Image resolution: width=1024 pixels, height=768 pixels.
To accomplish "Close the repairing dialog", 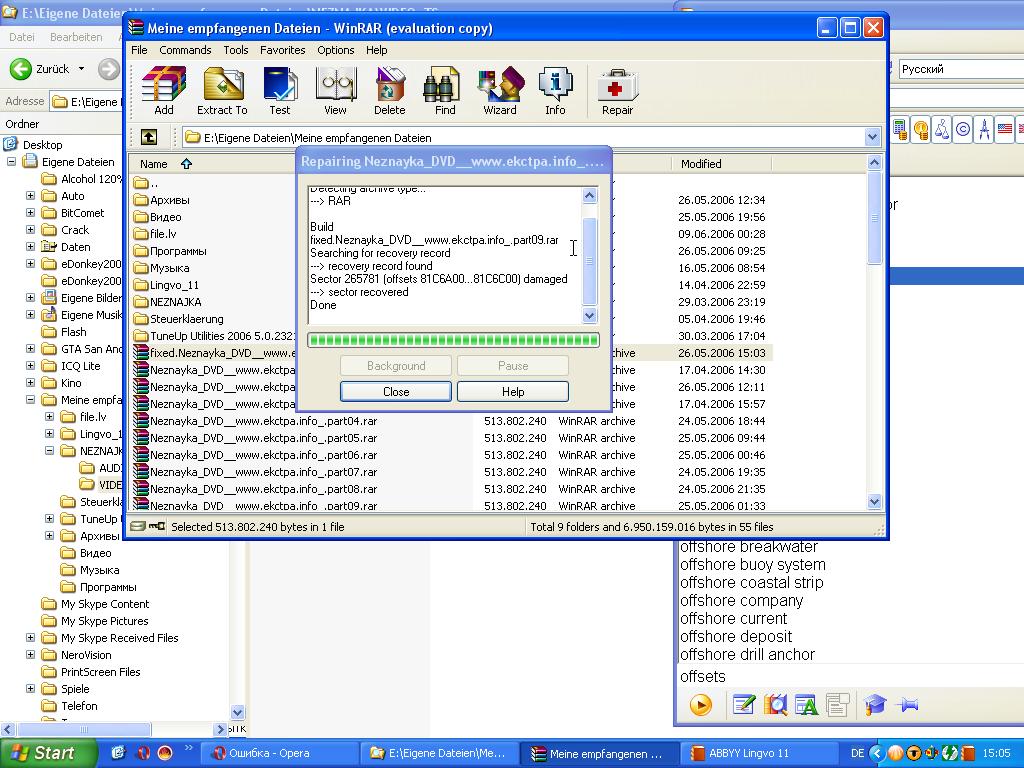I will pos(396,391).
